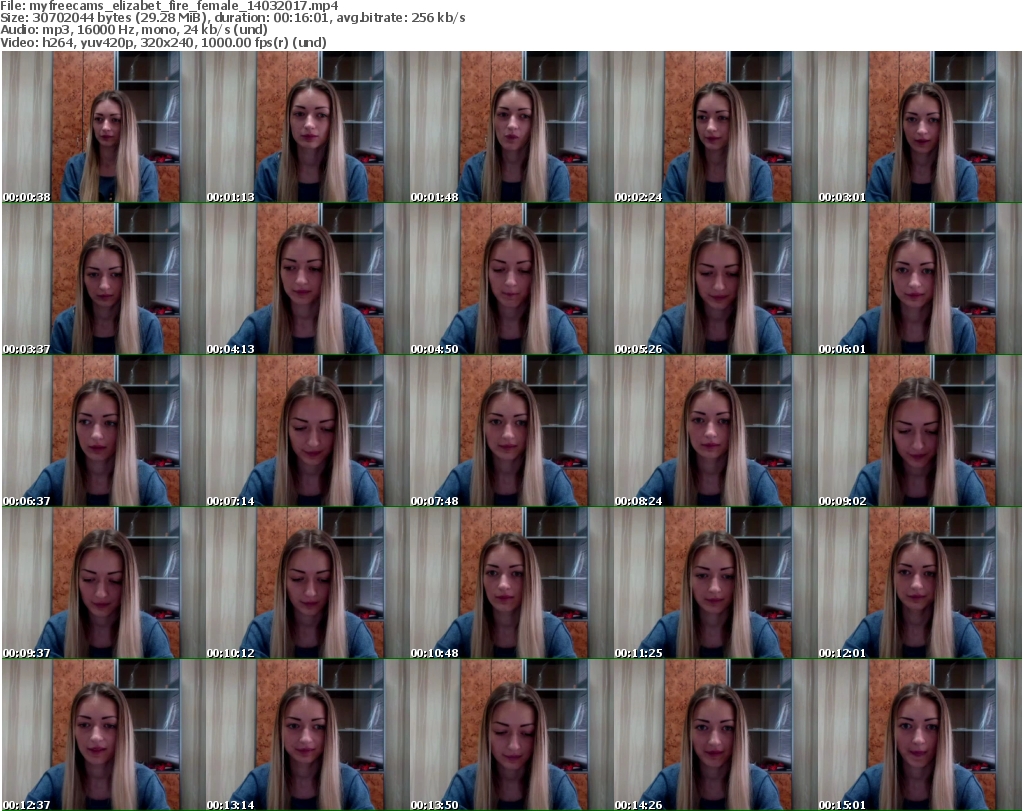This screenshot has width=1024, height=811.
Task: Click the Video h264 yuv420p info line
Action: coord(163,42)
